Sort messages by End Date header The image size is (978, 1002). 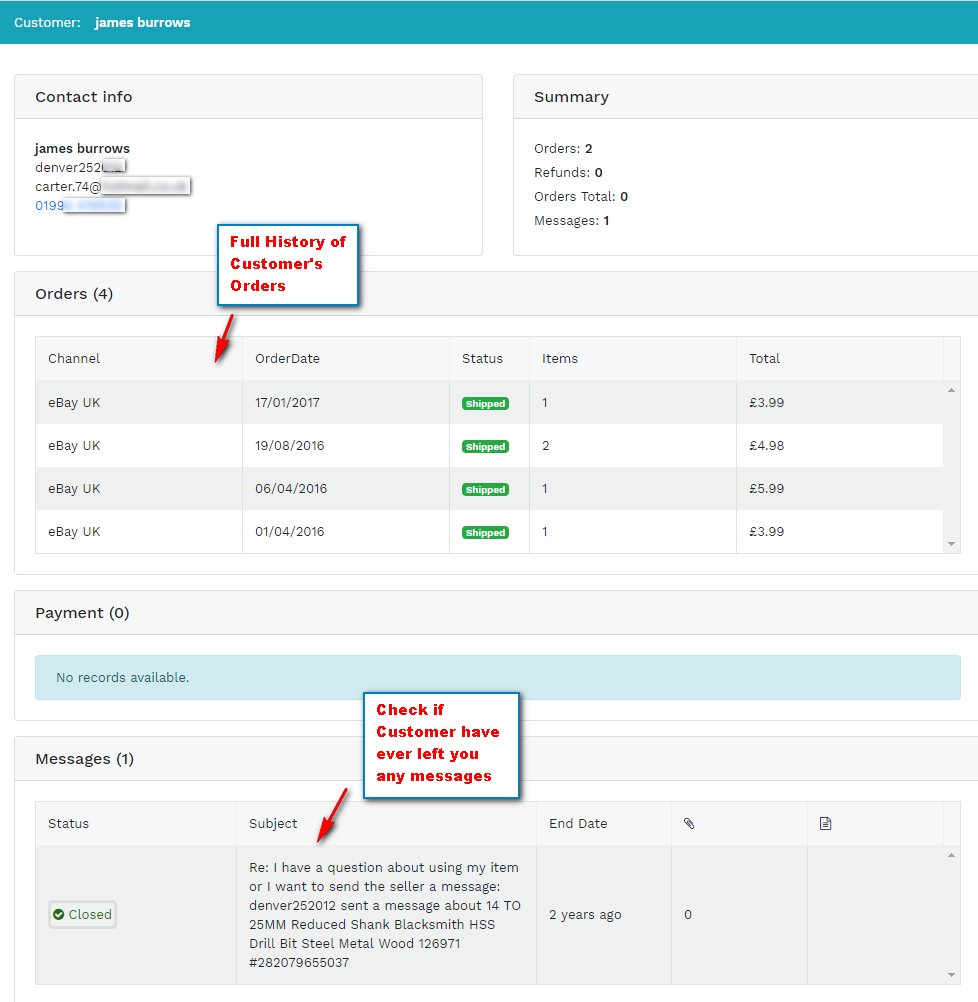coord(578,824)
